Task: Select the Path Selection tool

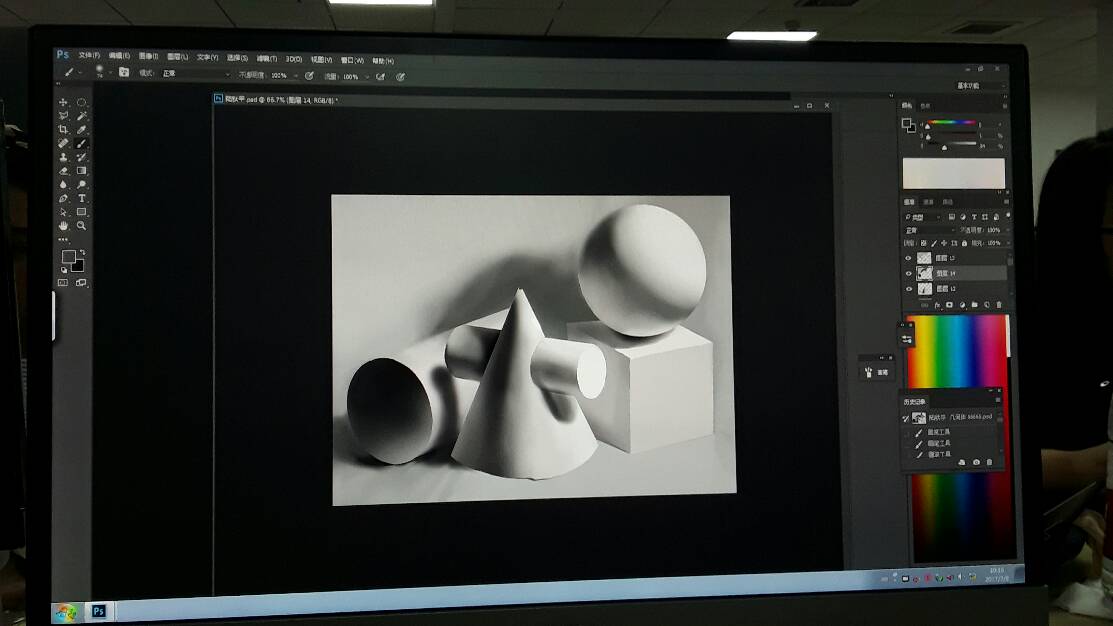Action: pos(63,212)
